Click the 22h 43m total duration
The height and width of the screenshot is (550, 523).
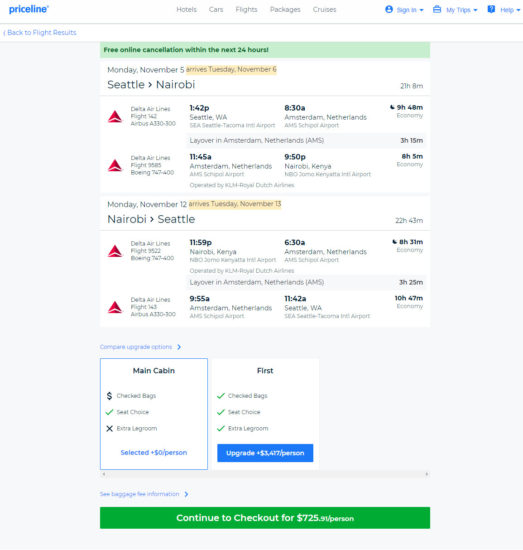tap(409, 221)
